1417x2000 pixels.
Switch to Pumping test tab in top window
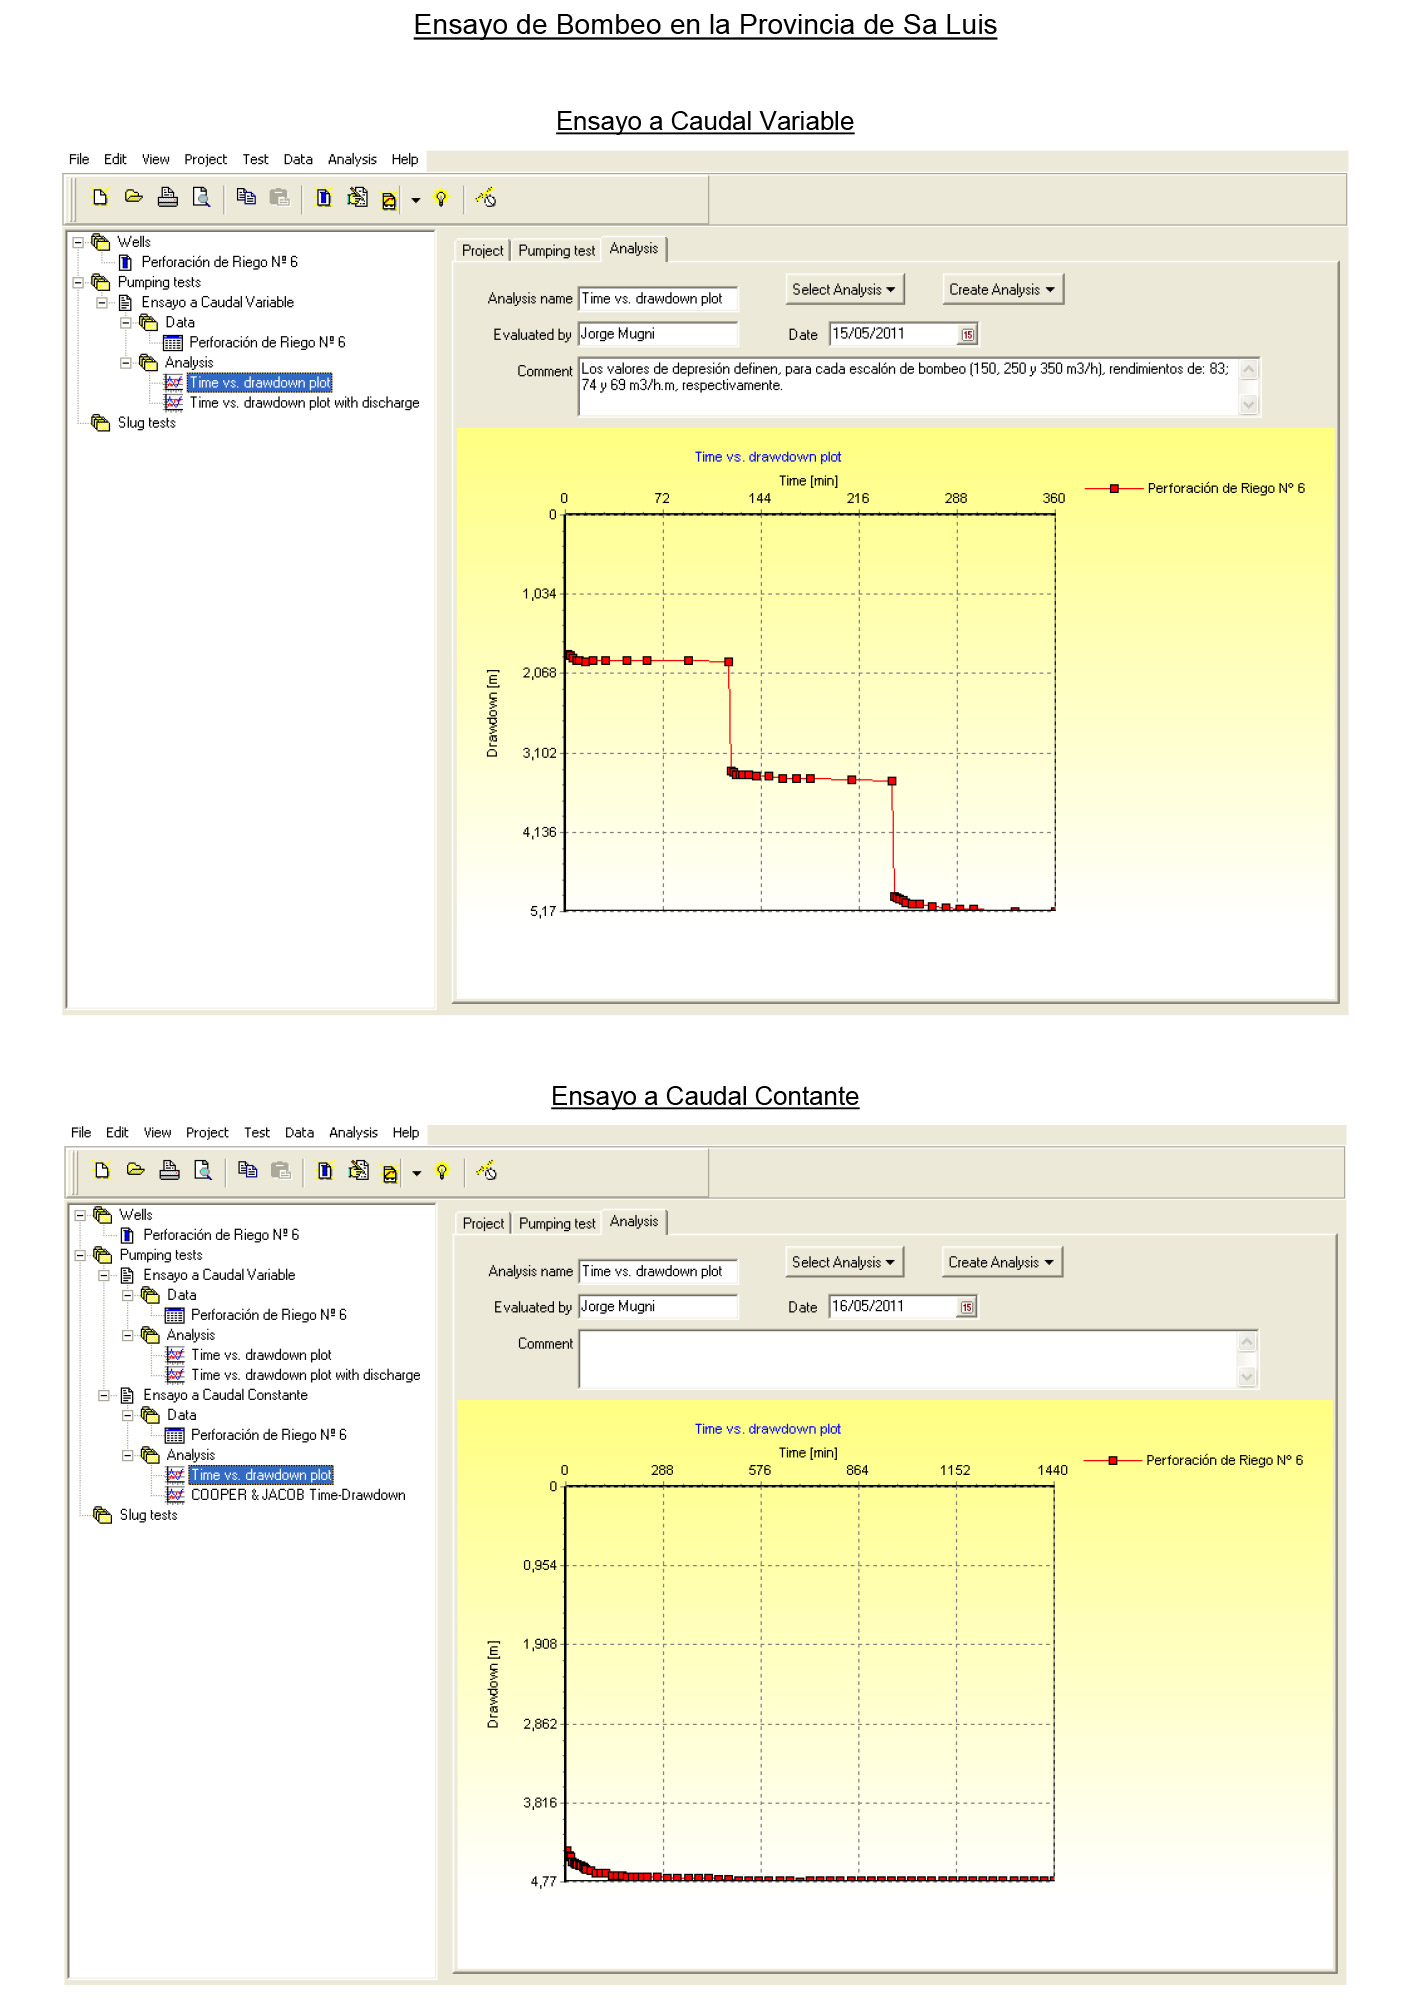tap(556, 250)
